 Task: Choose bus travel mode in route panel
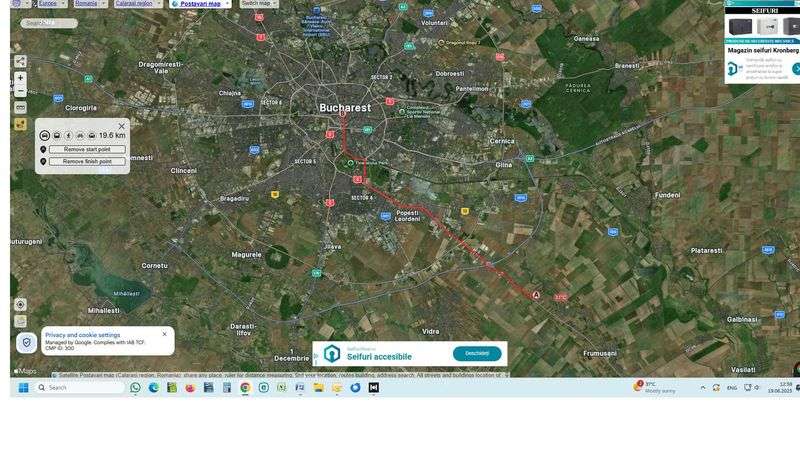(x=57, y=135)
